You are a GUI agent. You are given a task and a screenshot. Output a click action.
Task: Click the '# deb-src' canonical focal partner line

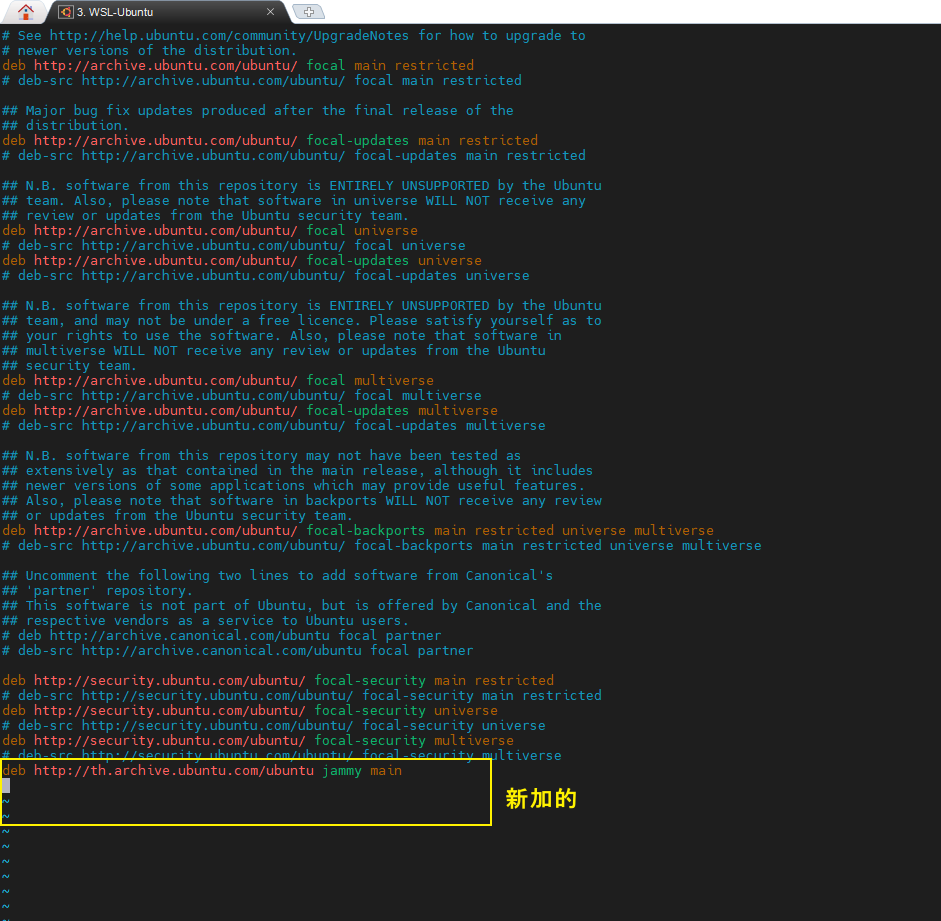[x=238, y=650]
